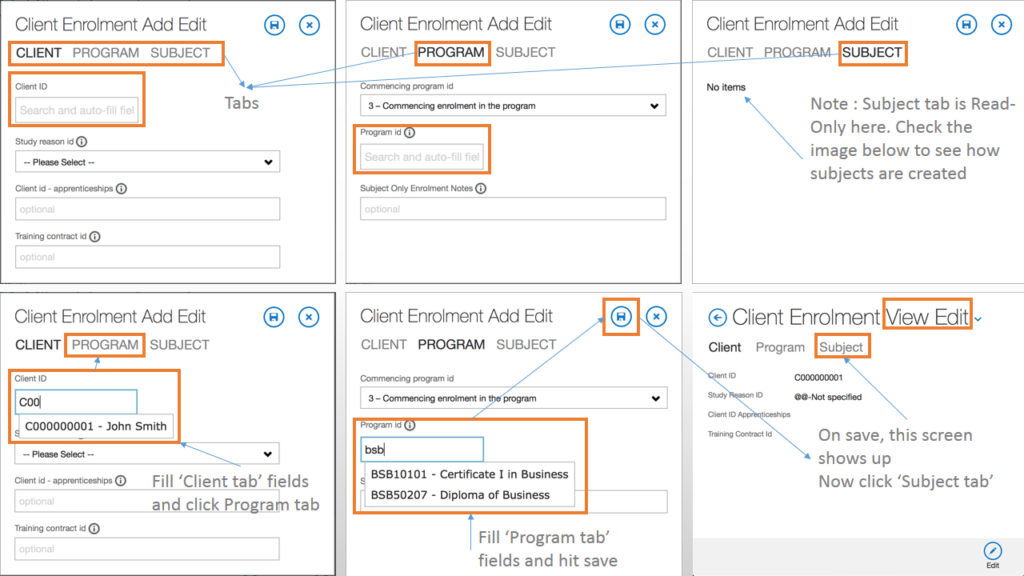Click close icon in the panel showing No items
Image resolution: width=1024 pixels, height=576 pixels.
tap(1000, 25)
